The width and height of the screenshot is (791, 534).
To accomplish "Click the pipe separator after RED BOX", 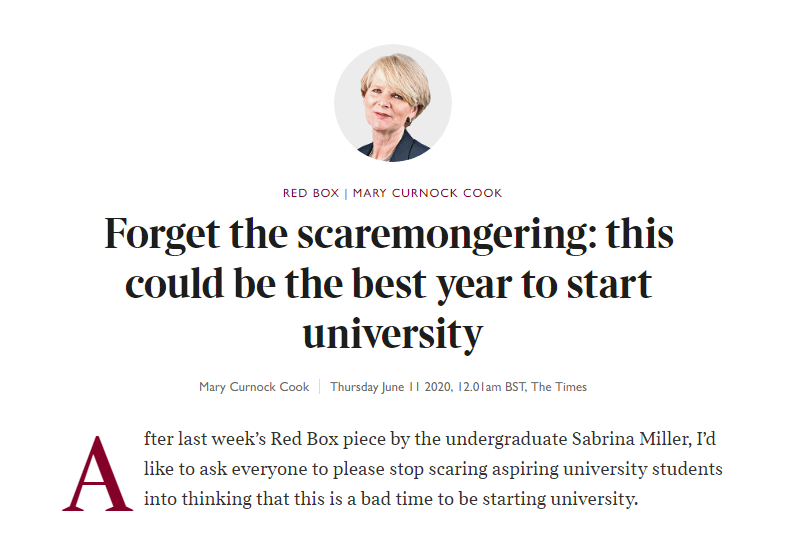I will click(x=346, y=194).
